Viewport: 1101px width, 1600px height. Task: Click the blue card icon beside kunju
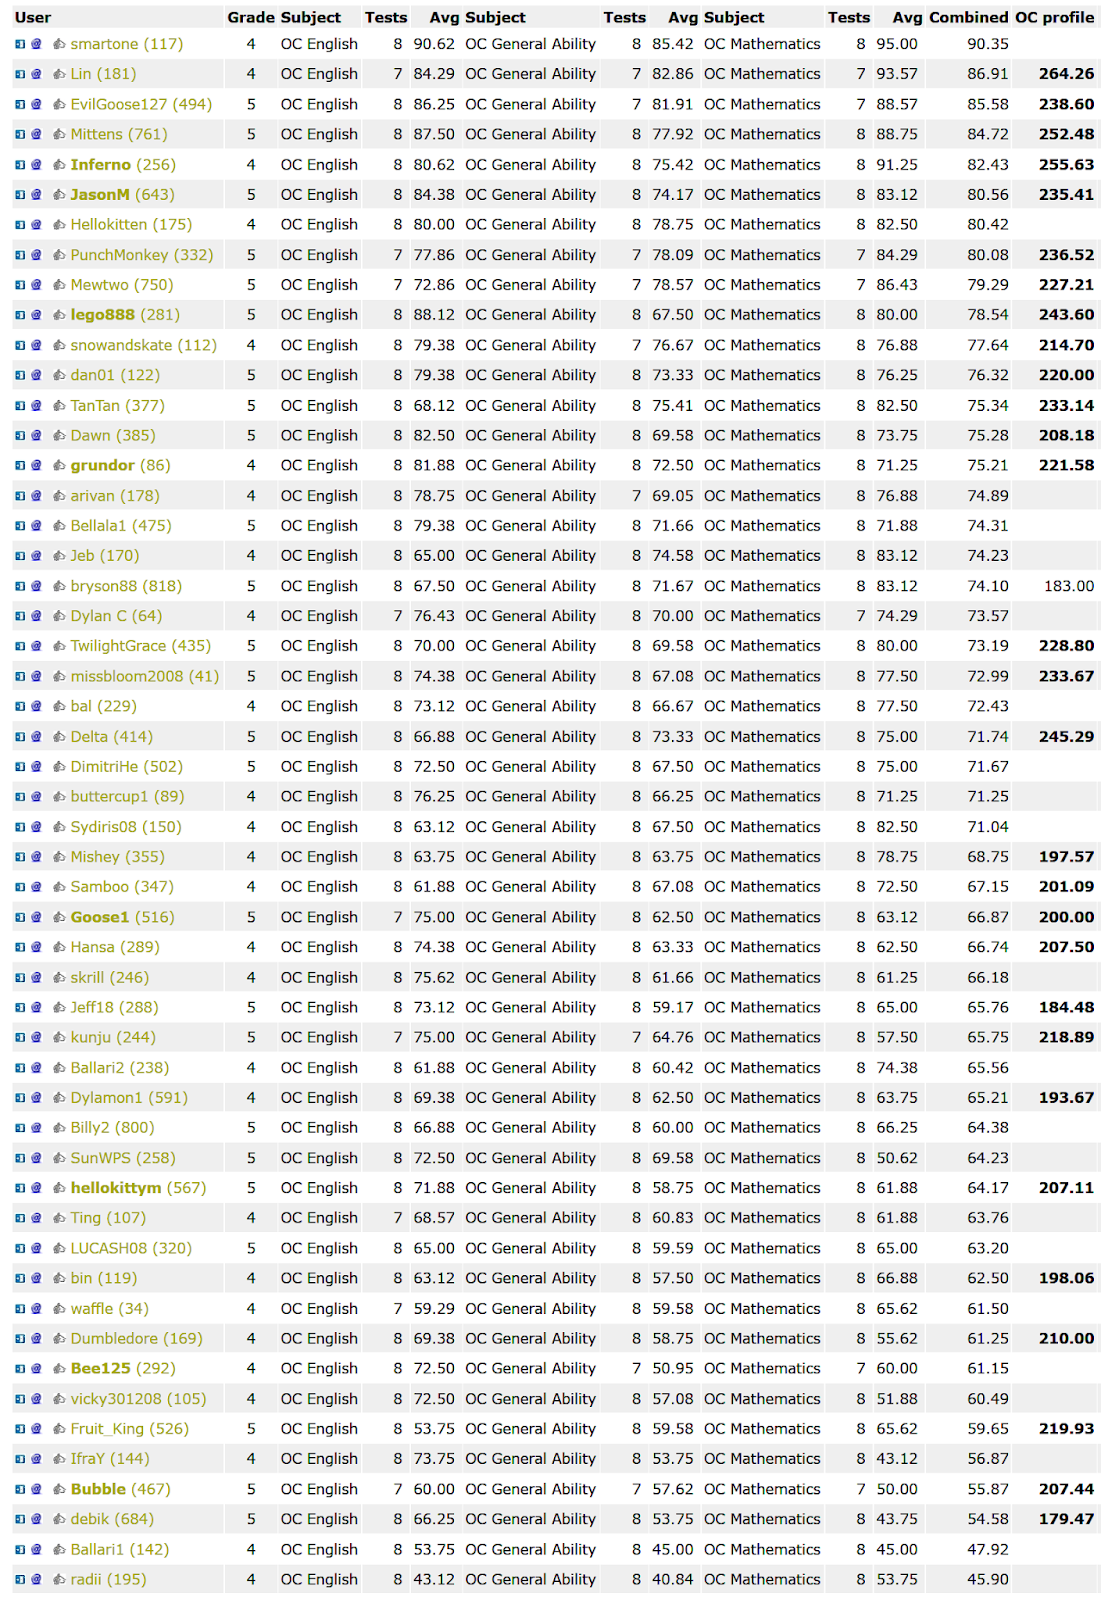pyautogui.click(x=20, y=1038)
